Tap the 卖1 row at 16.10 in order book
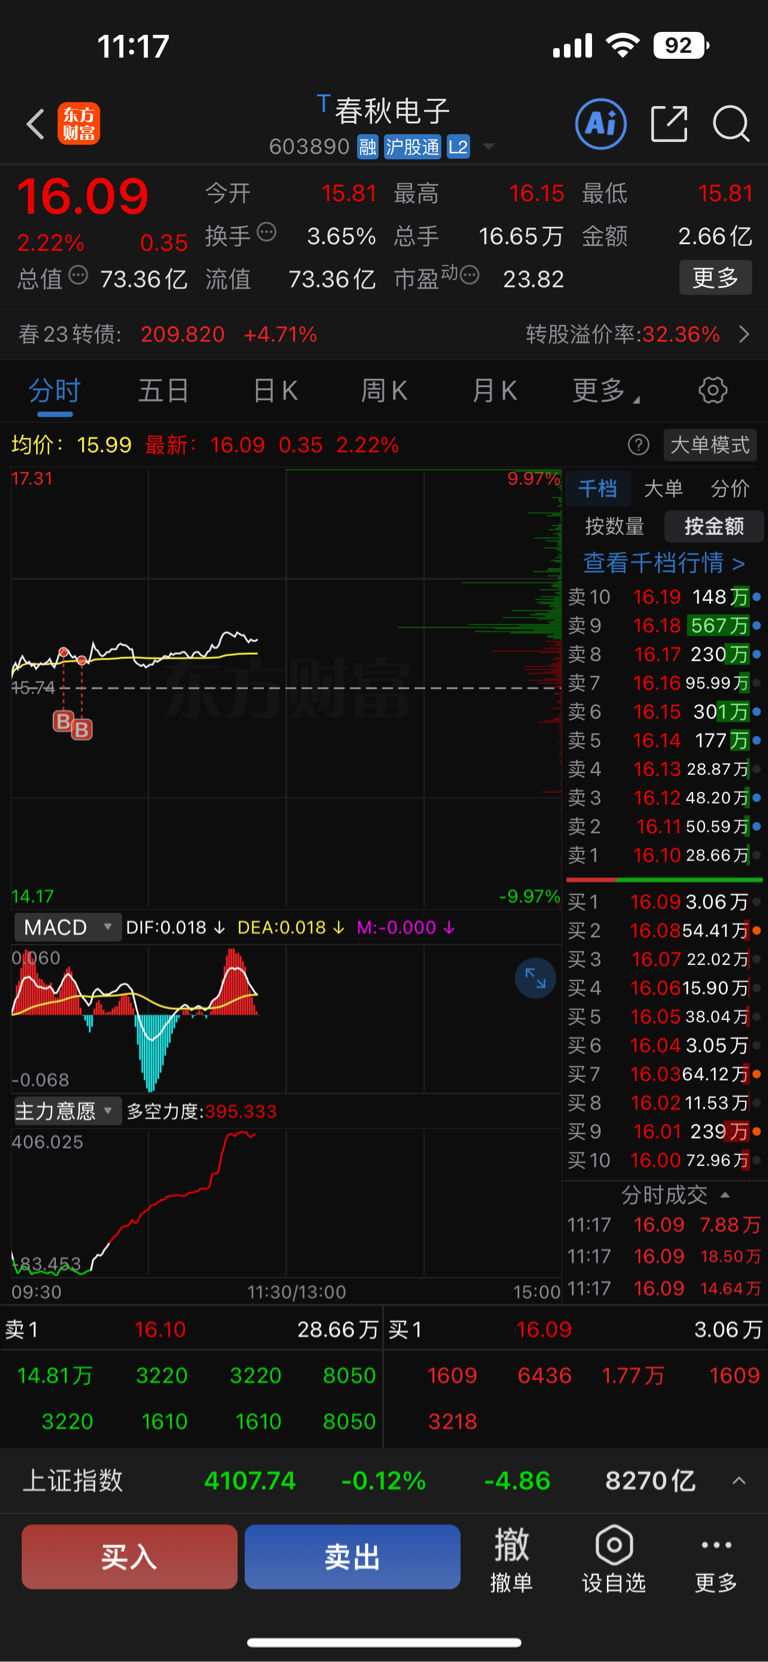Image resolution: width=768 pixels, height=1662 pixels. coord(665,855)
